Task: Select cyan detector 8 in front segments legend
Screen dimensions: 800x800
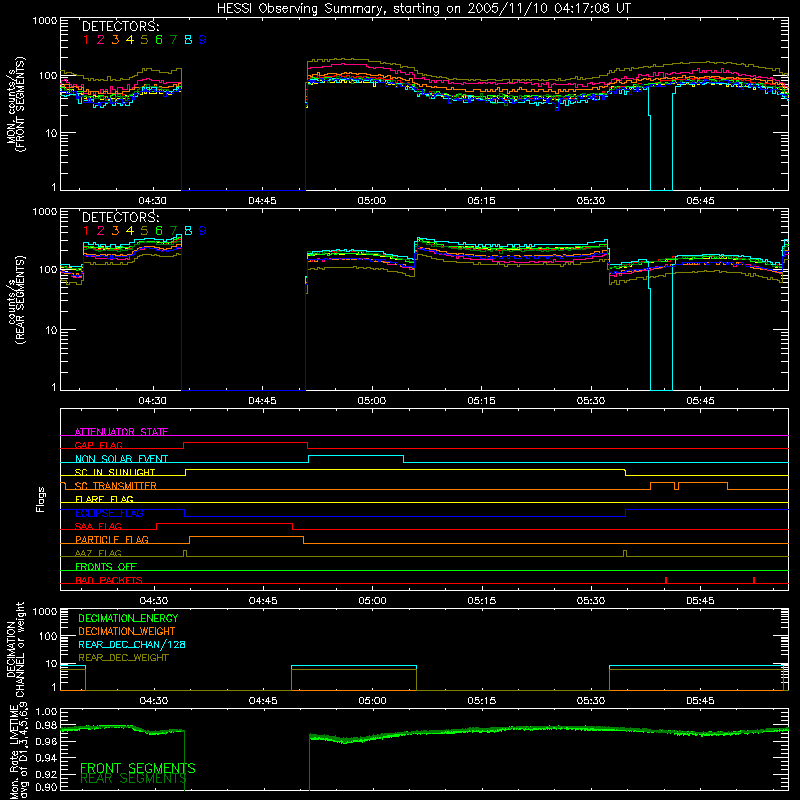Action: click(x=188, y=40)
